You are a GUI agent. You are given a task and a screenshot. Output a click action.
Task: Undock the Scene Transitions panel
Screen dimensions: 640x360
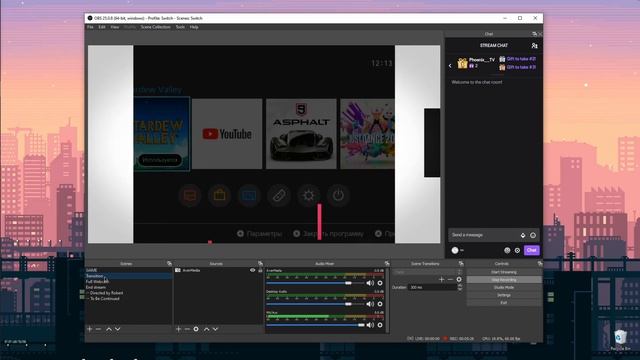[x=461, y=264]
